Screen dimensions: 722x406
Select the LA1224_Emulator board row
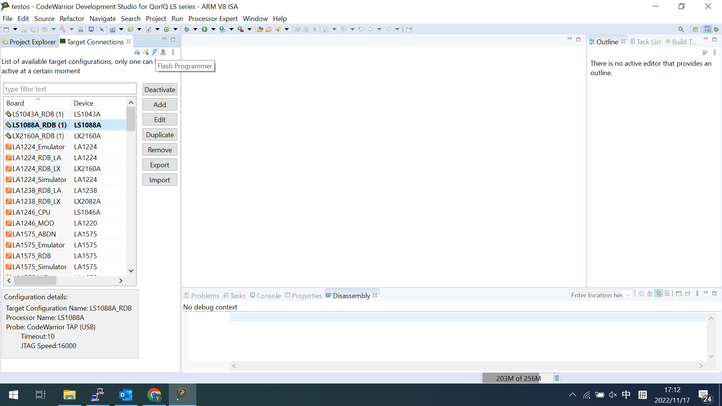tap(65, 147)
